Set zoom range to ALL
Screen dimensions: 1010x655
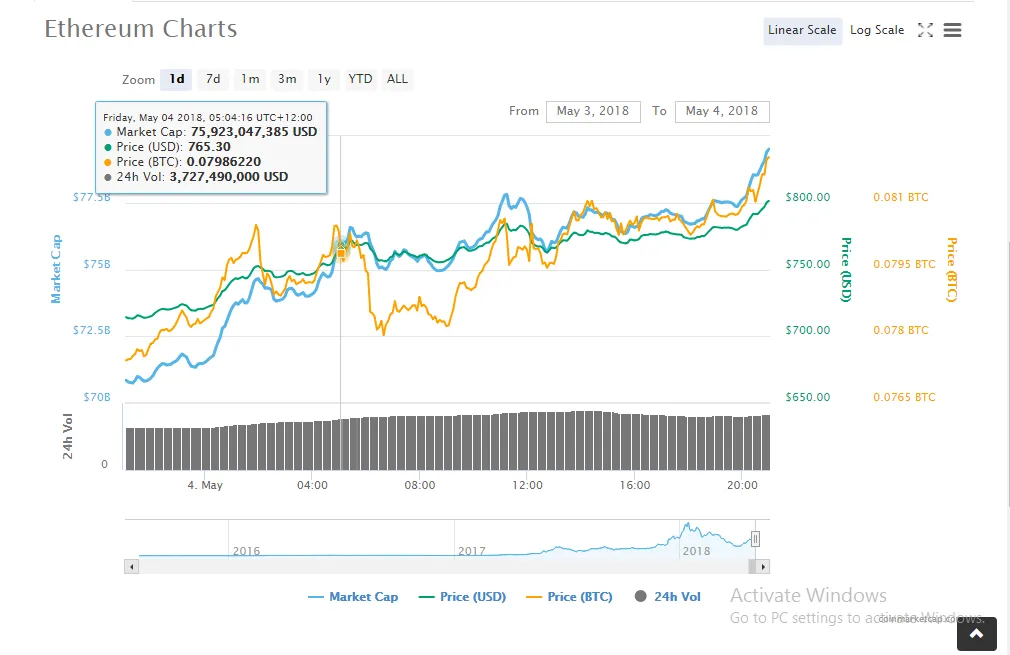397,79
